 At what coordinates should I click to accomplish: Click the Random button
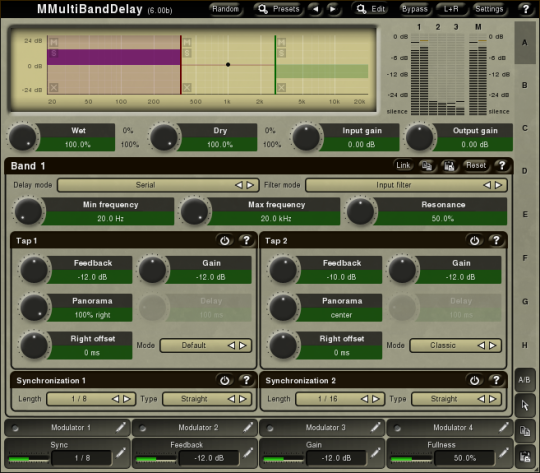225,9
